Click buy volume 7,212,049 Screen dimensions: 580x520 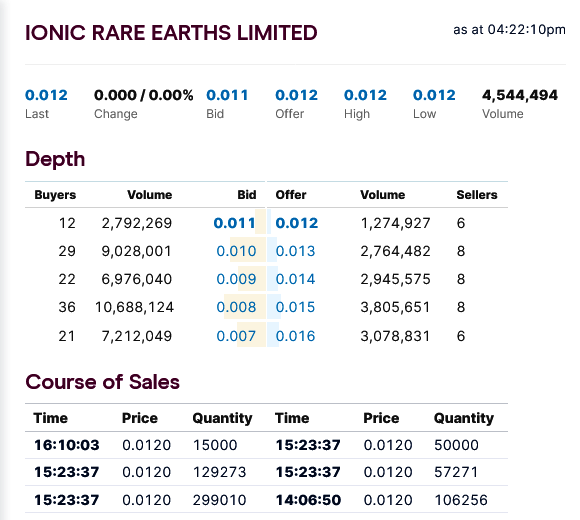[137, 337]
